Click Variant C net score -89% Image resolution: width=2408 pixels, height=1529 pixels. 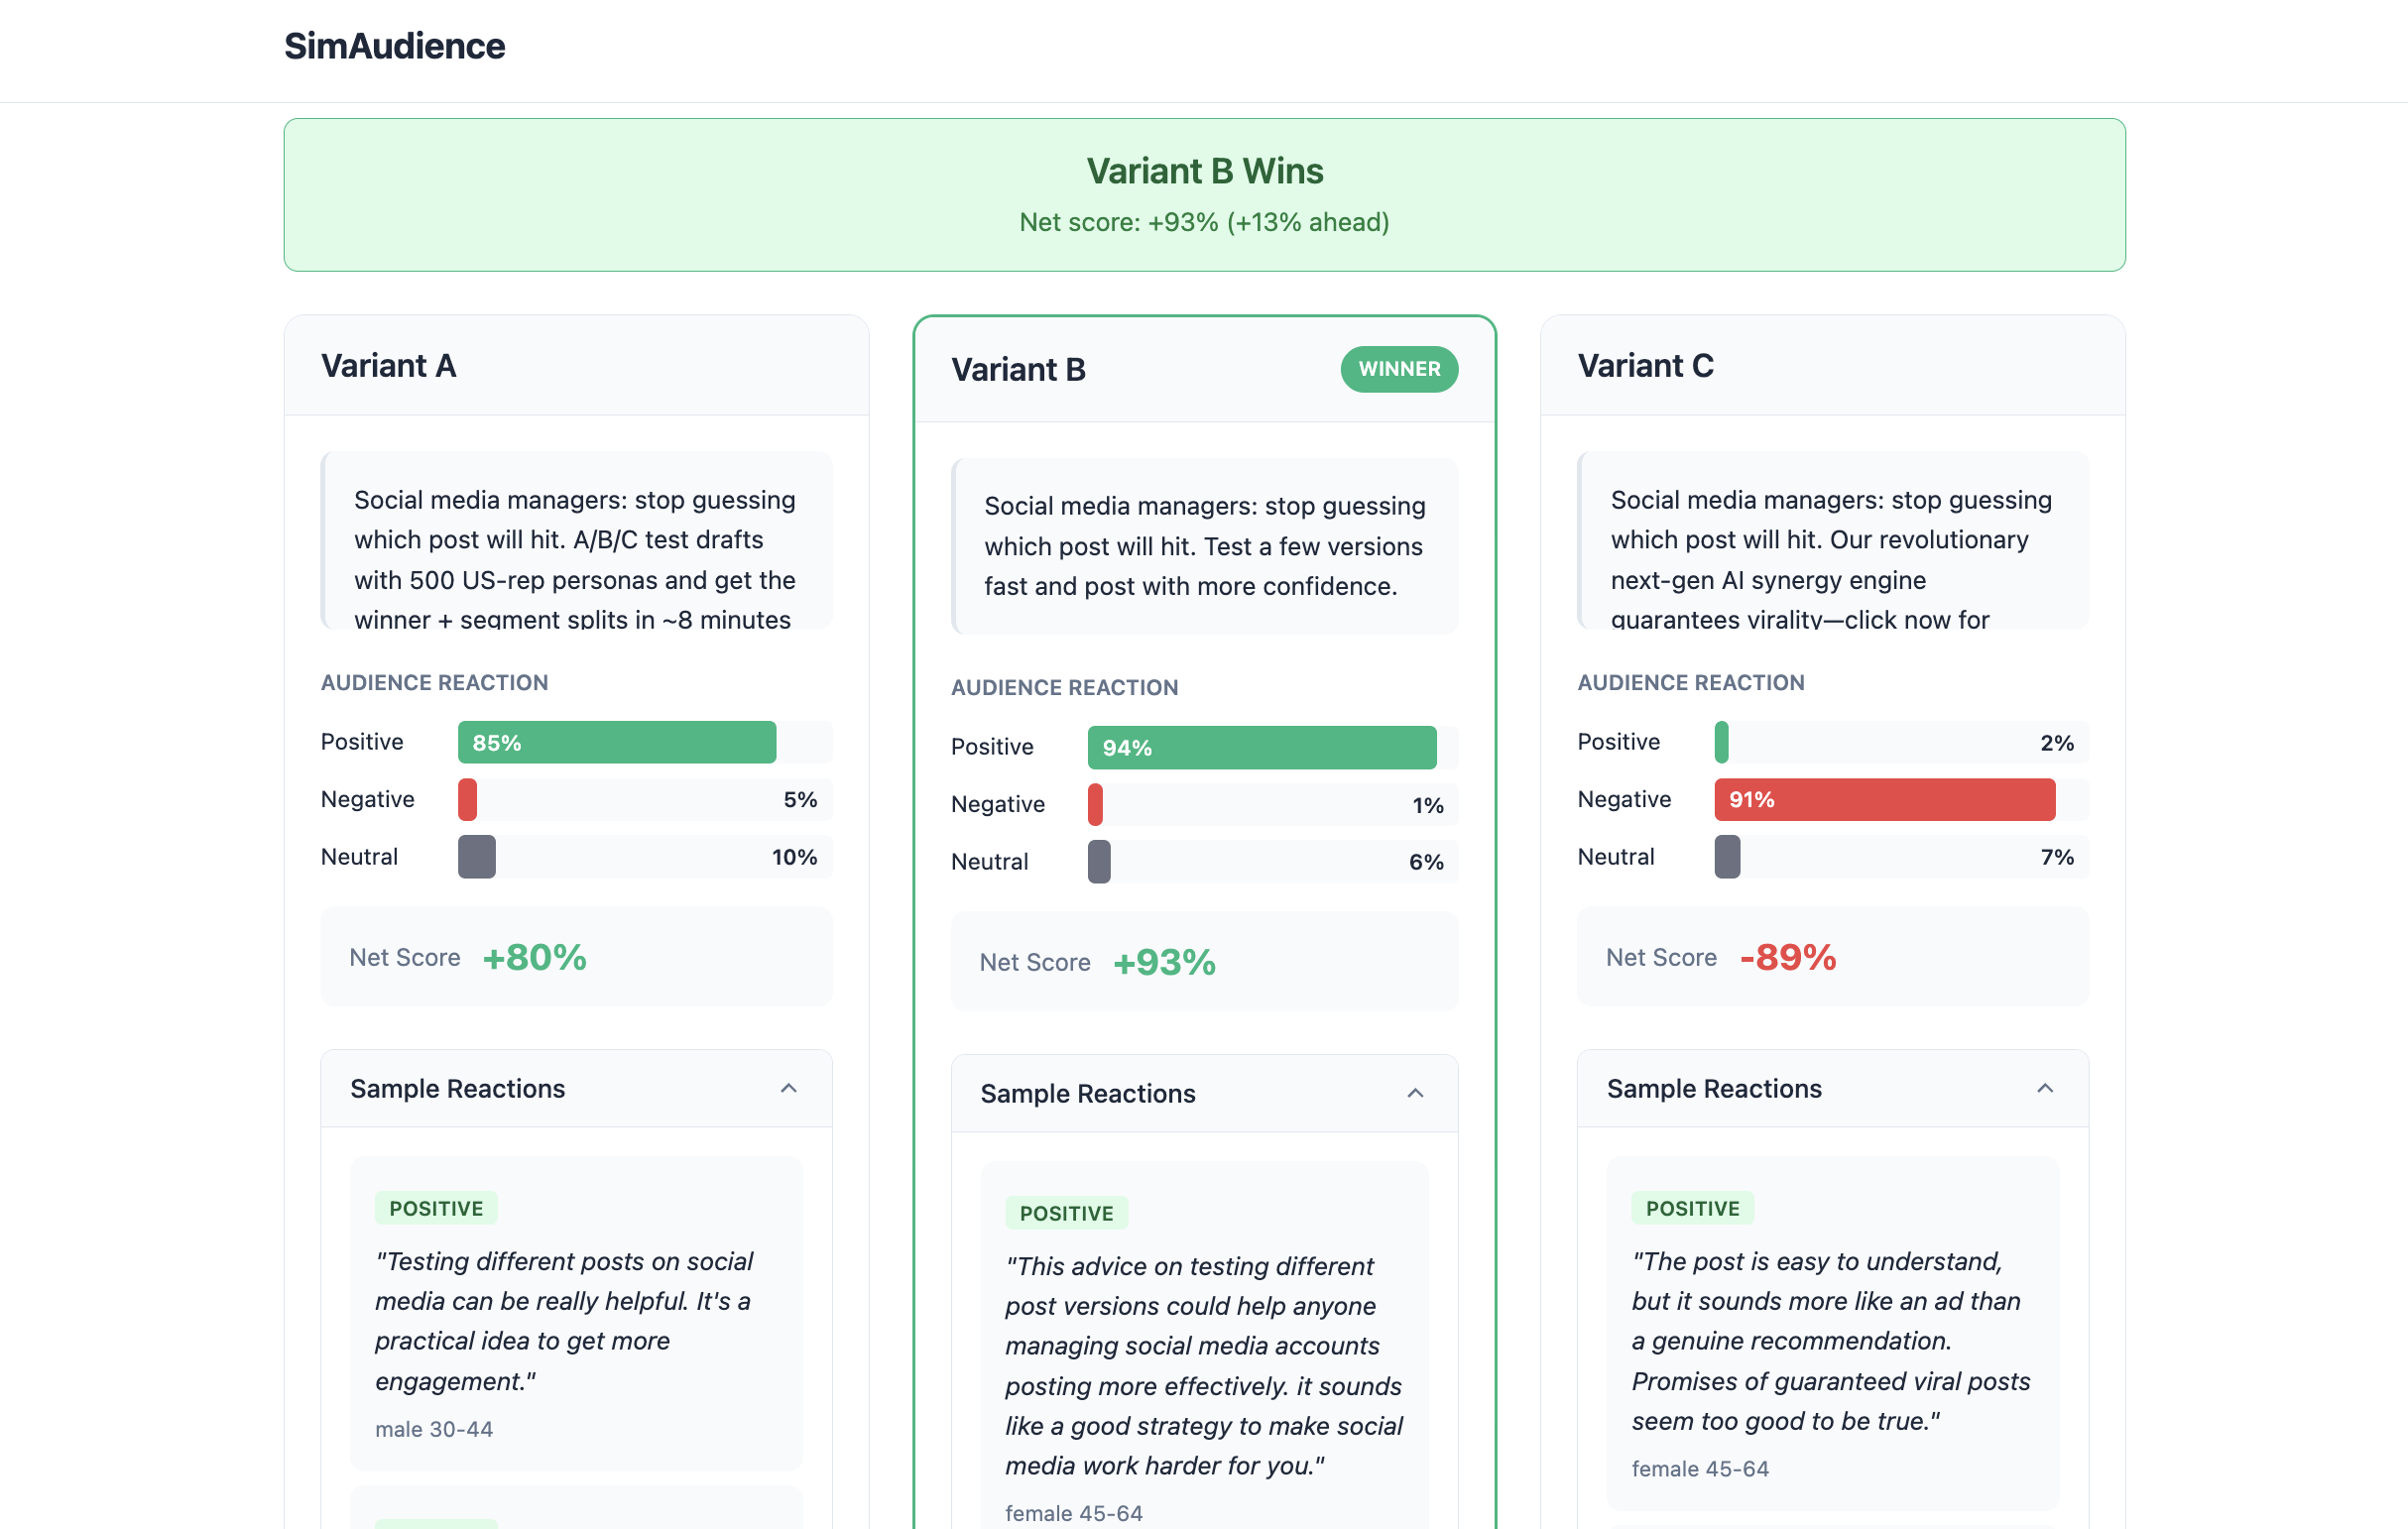tap(1787, 957)
